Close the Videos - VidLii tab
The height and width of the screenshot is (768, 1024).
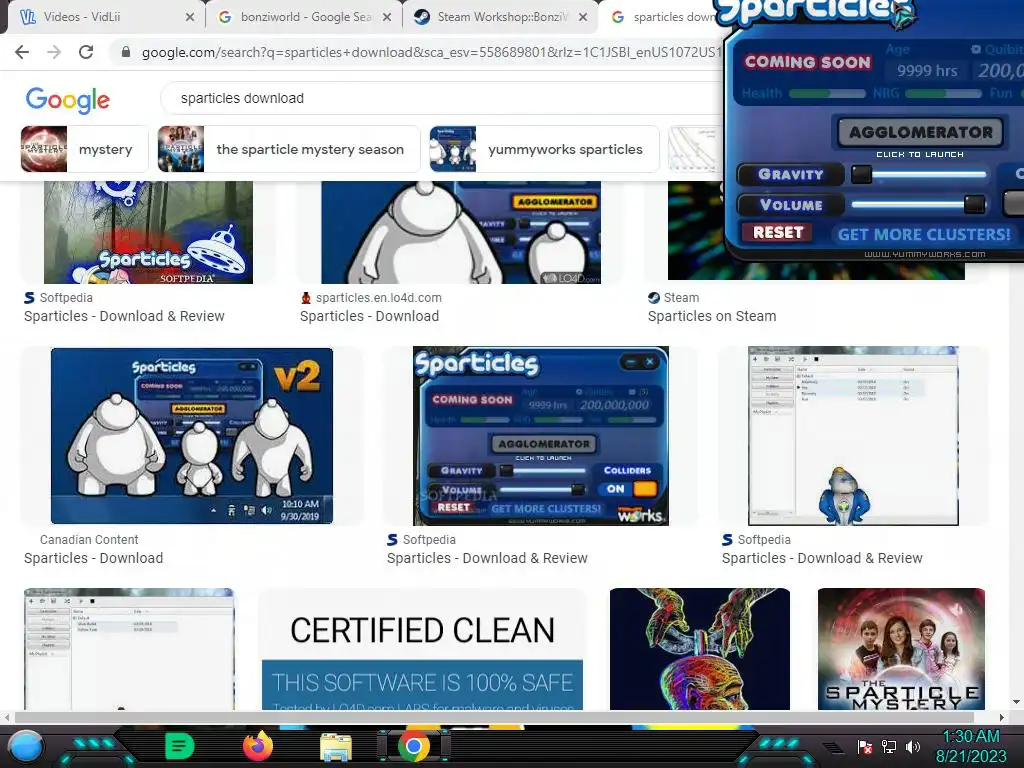pos(189,17)
